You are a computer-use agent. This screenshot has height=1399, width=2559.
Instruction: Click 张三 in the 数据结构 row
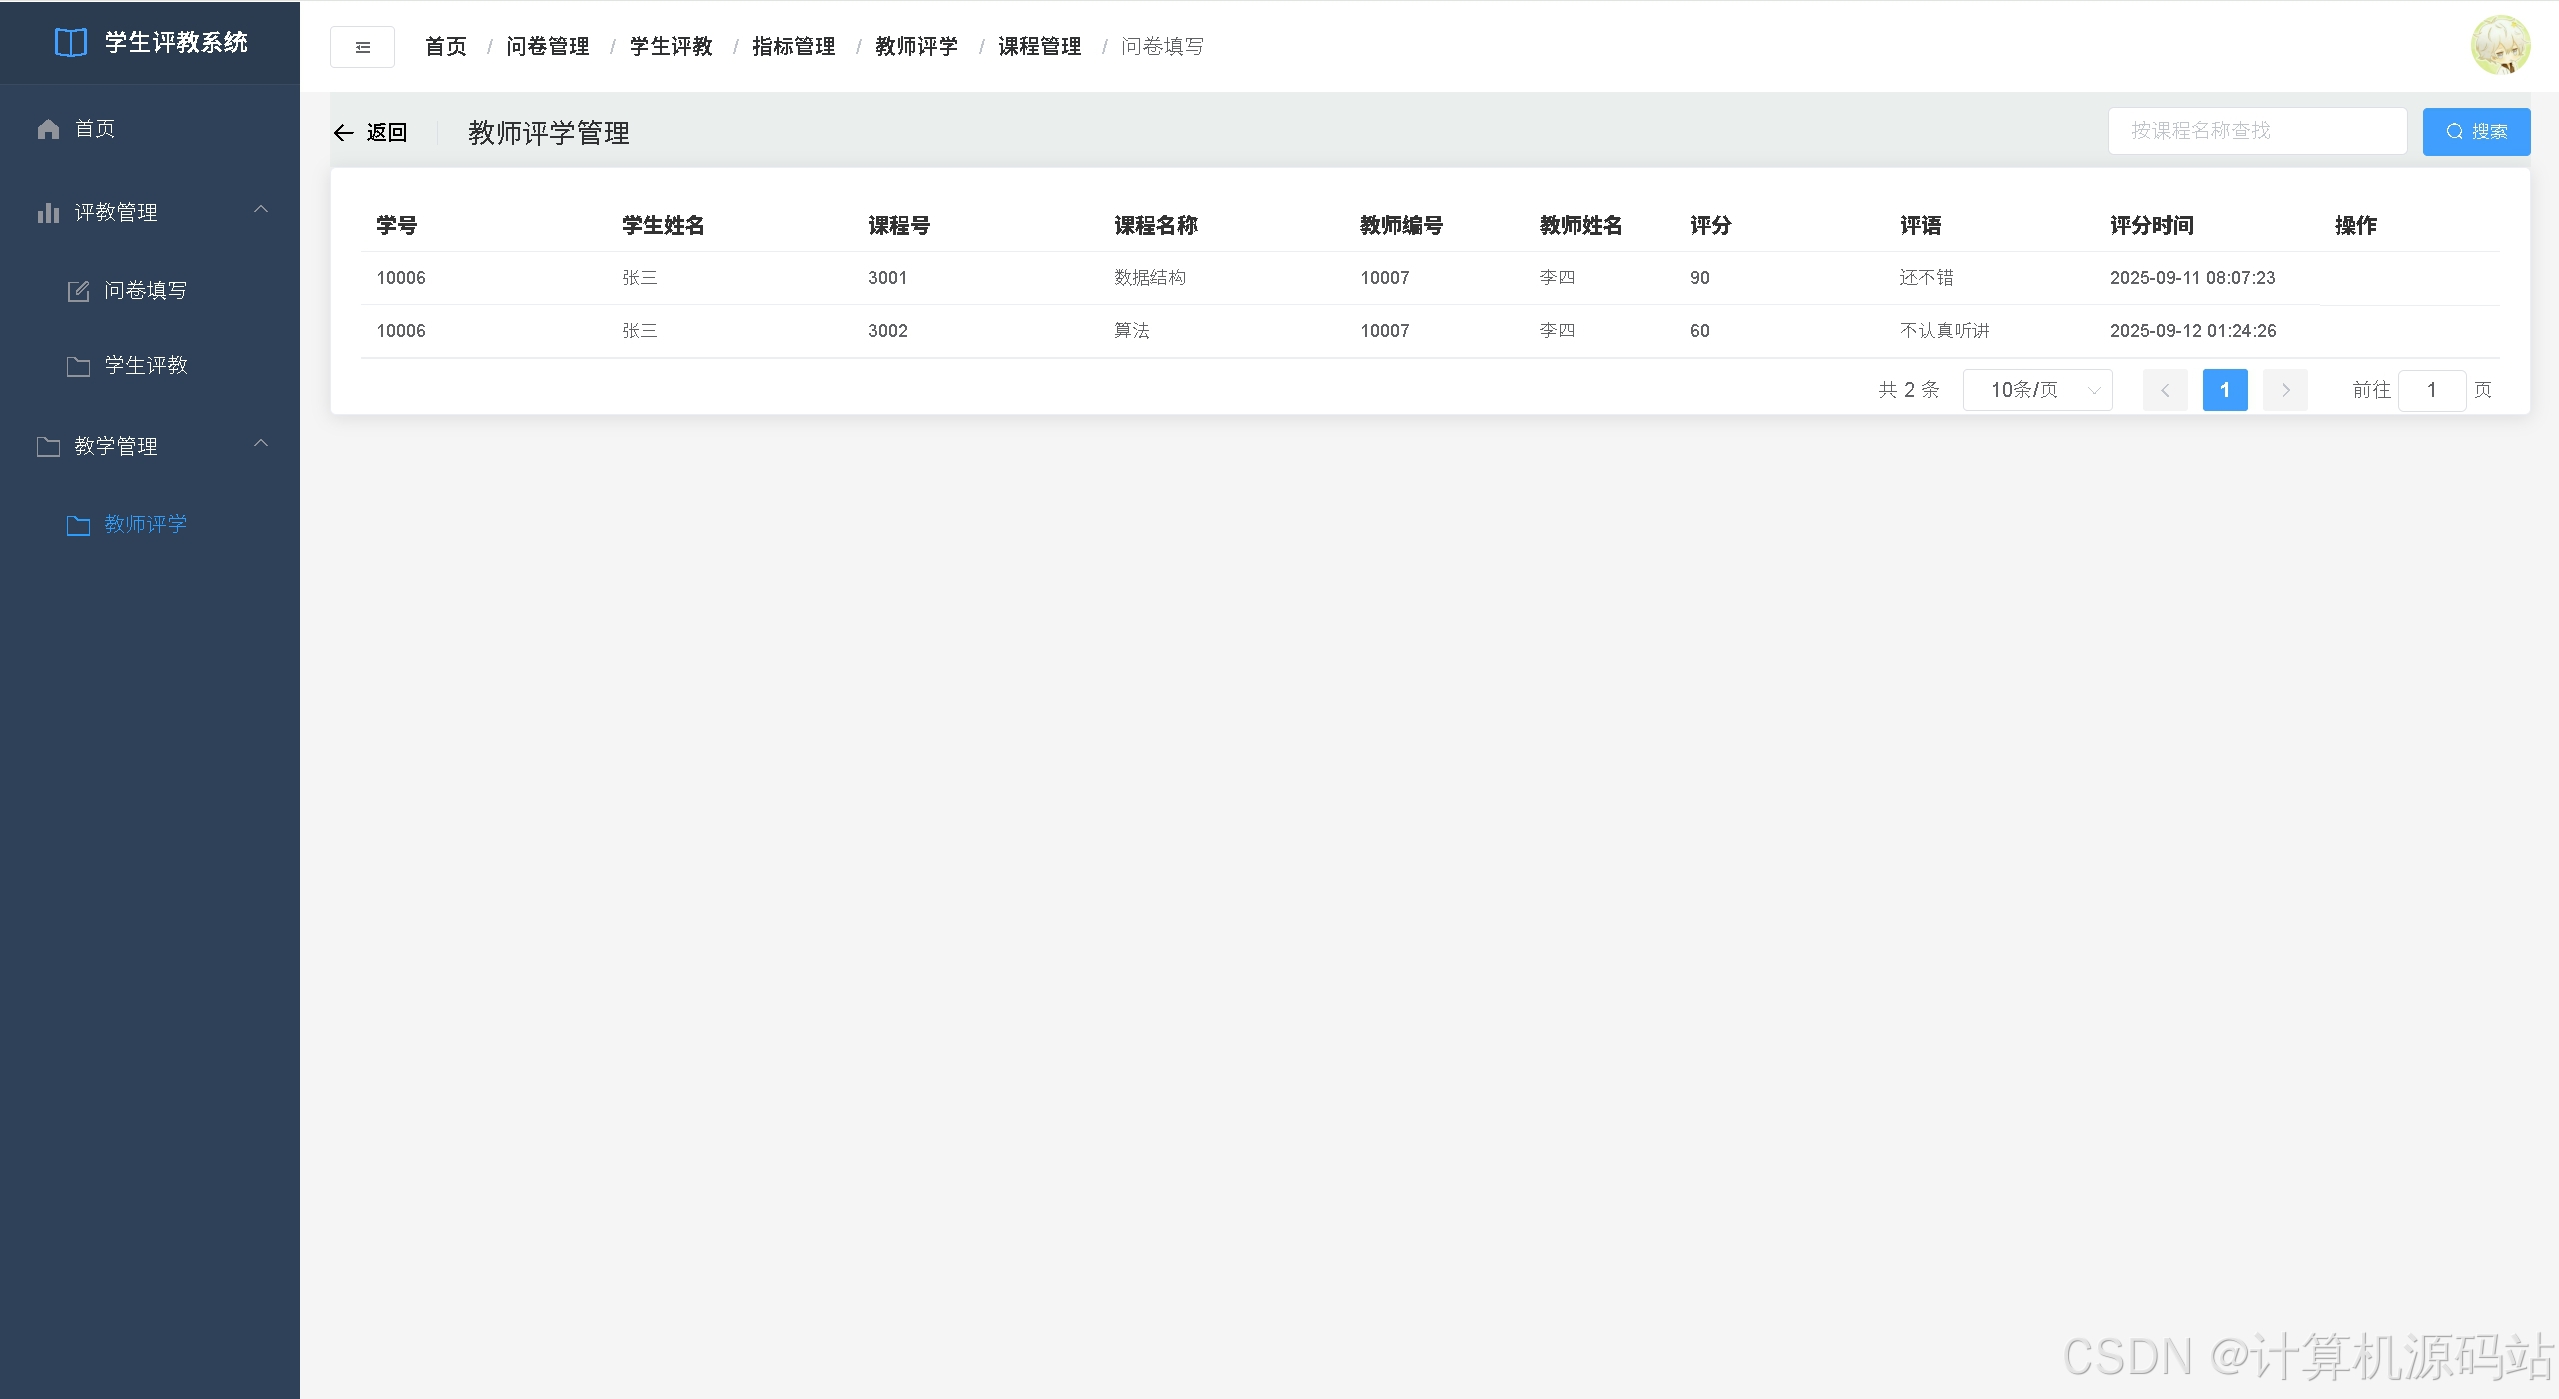tap(640, 278)
